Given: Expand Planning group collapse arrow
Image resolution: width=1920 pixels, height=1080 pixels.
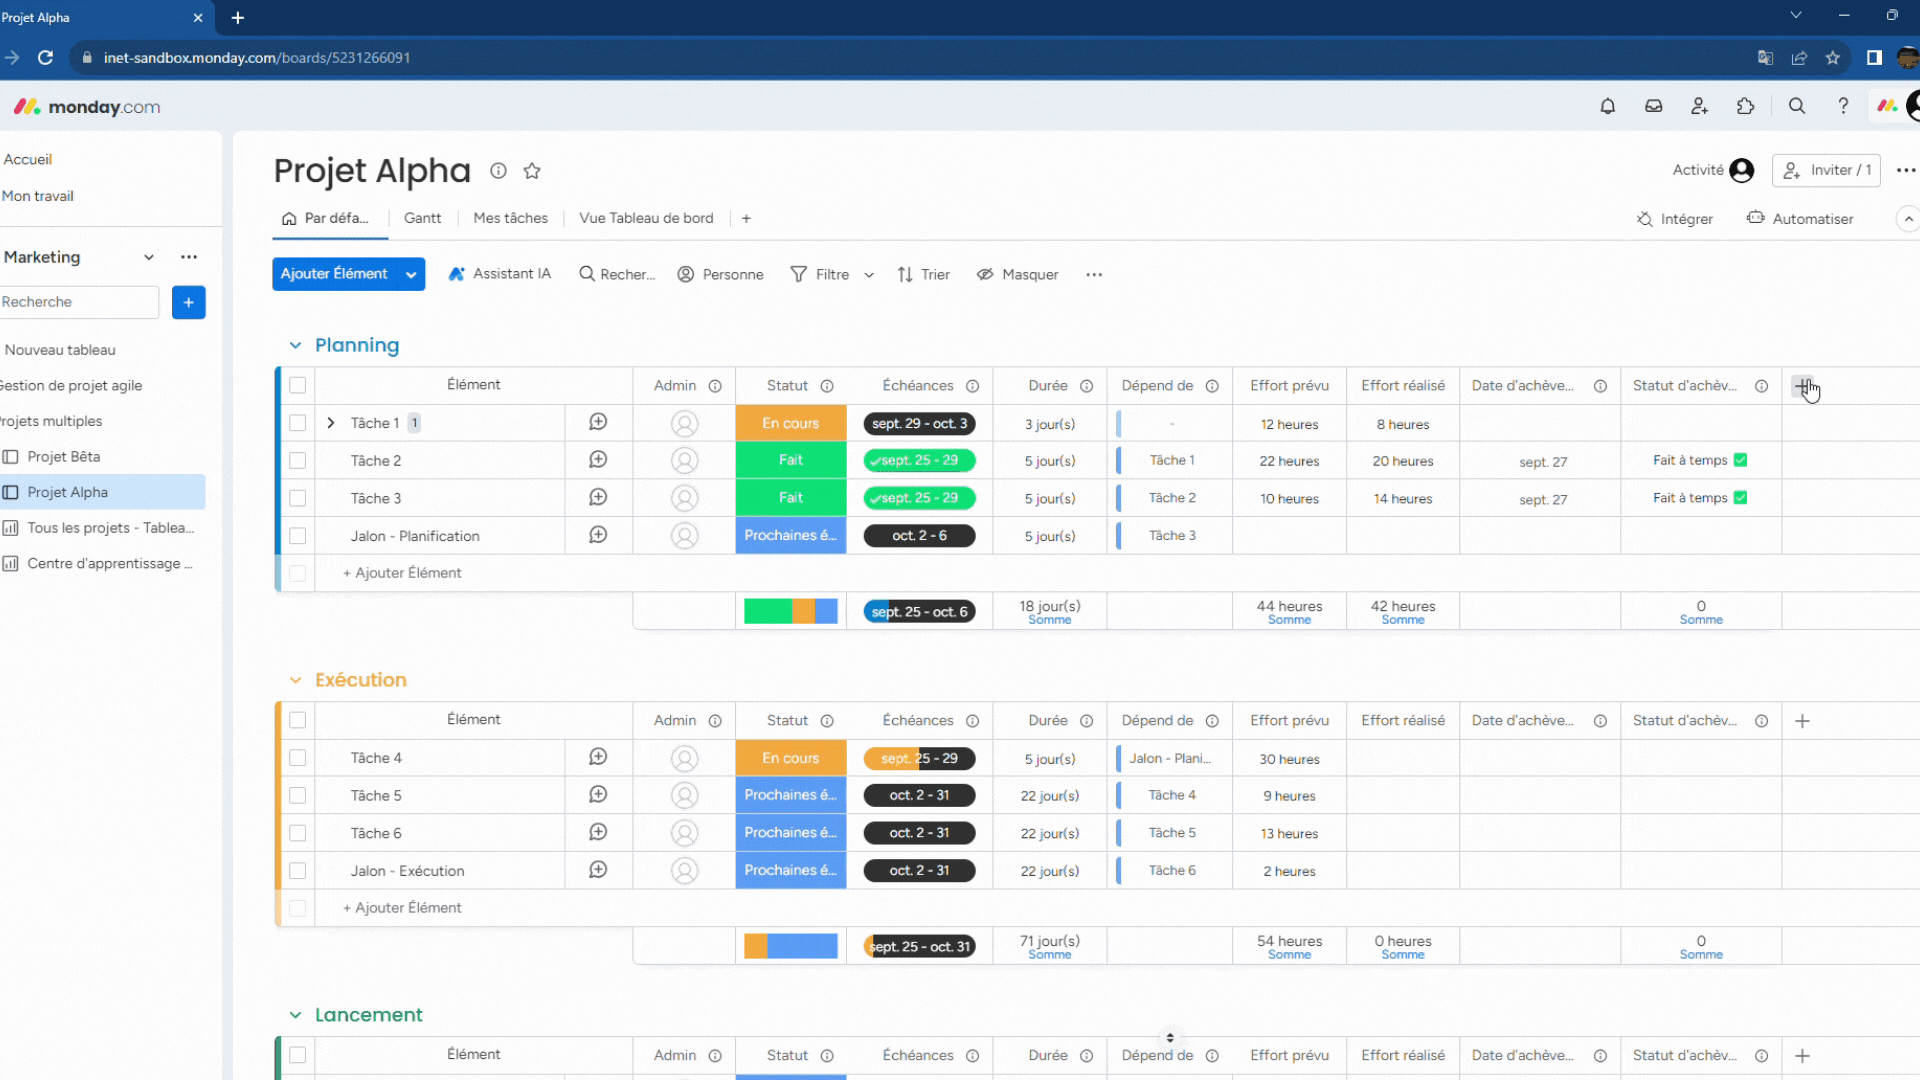Looking at the screenshot, I should [295, 345].
